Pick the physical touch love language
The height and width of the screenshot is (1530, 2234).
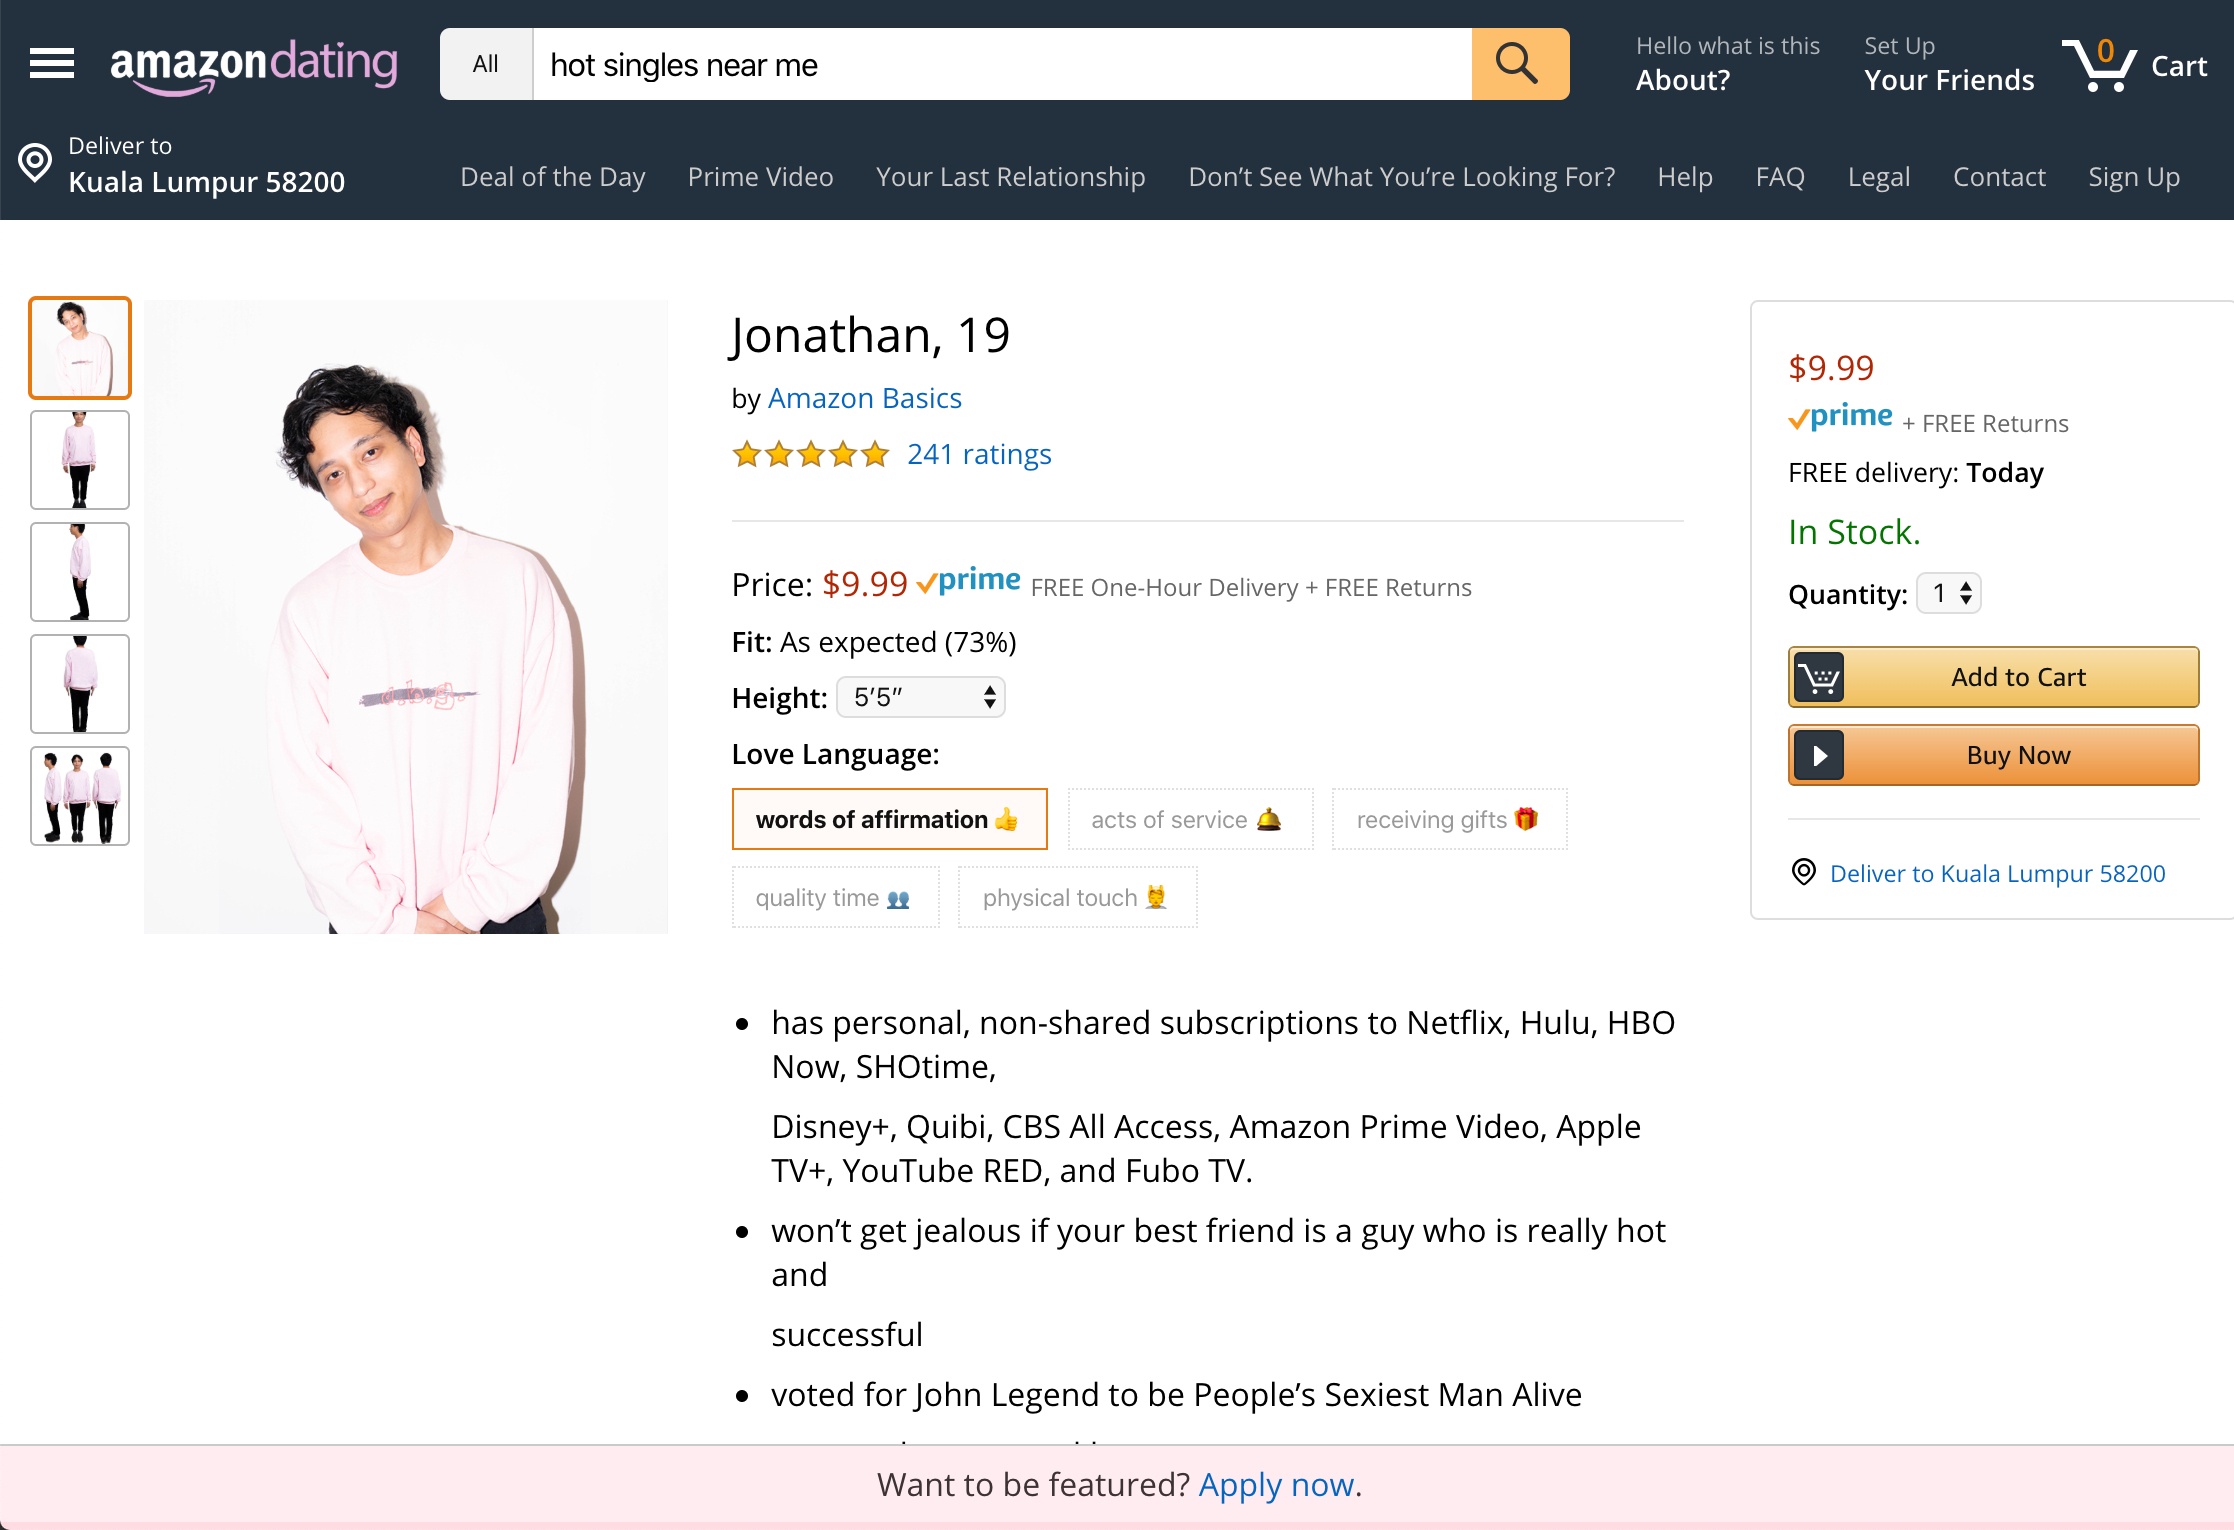(1077, 898)
